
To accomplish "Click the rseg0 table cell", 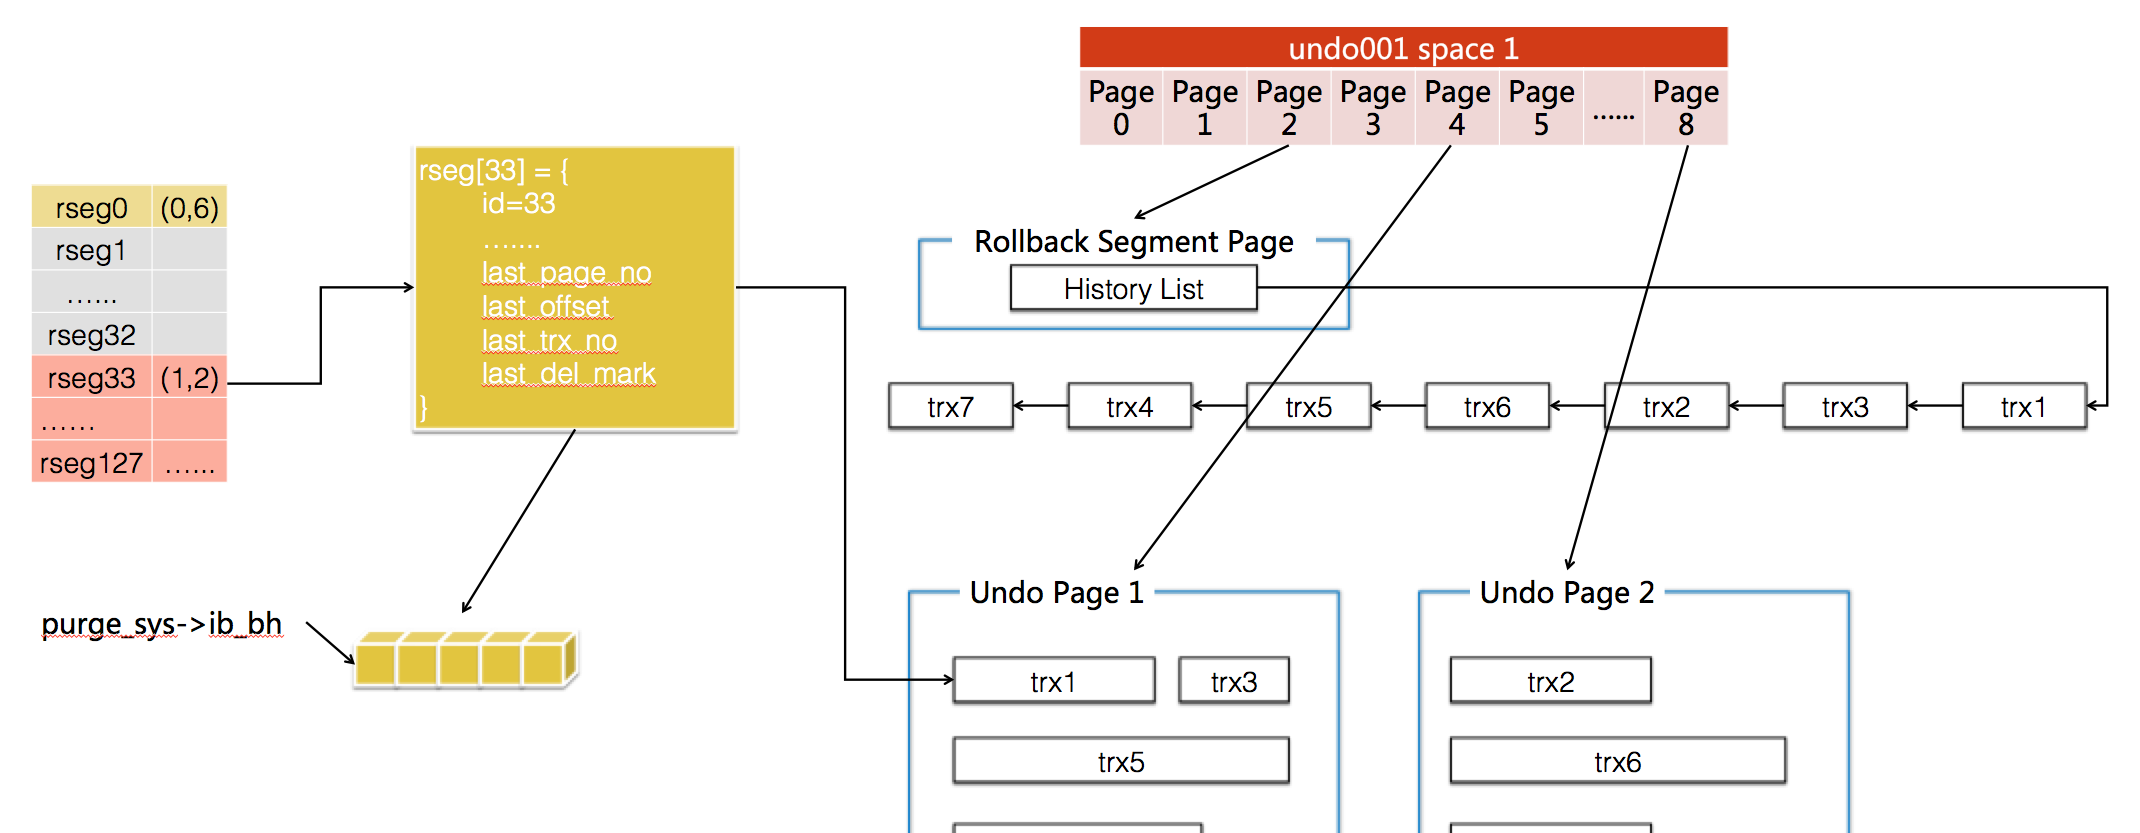I will click(x=92, y=207).
